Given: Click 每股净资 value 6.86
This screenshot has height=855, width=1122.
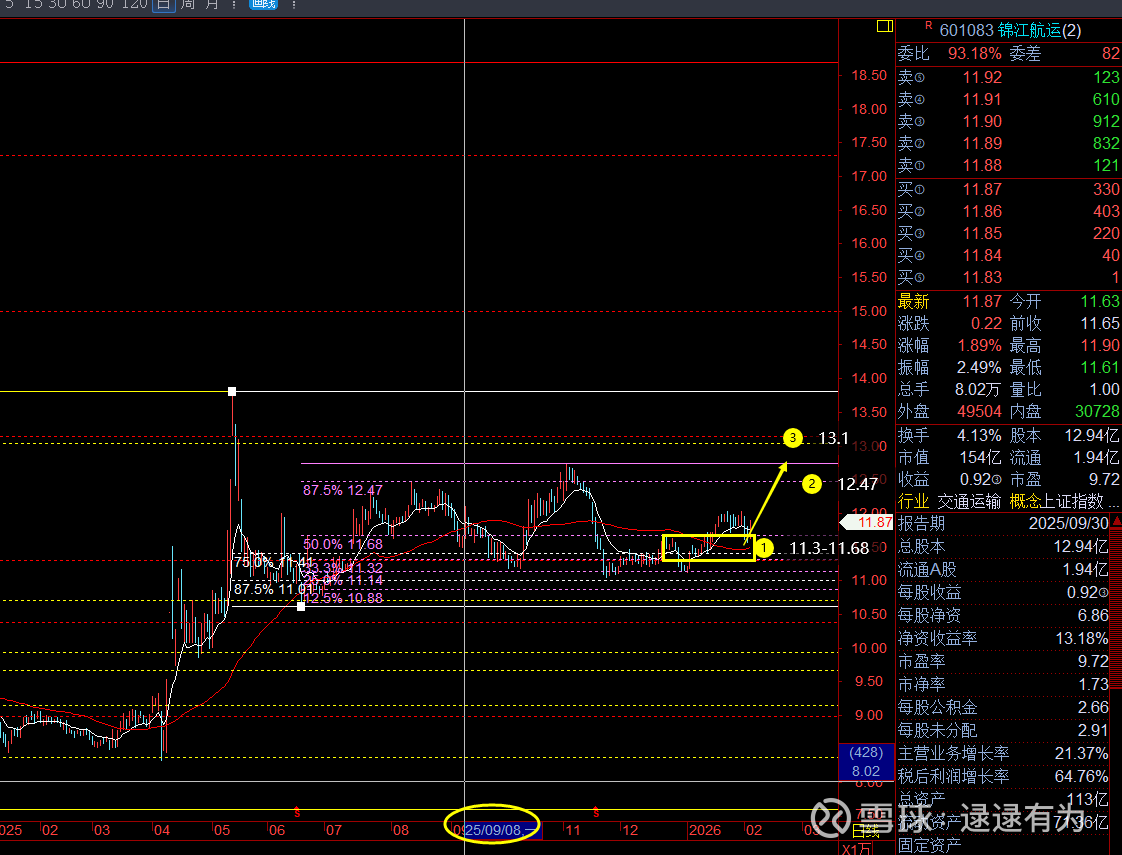Looking at the screenshot, I should tap(1093, 616).
